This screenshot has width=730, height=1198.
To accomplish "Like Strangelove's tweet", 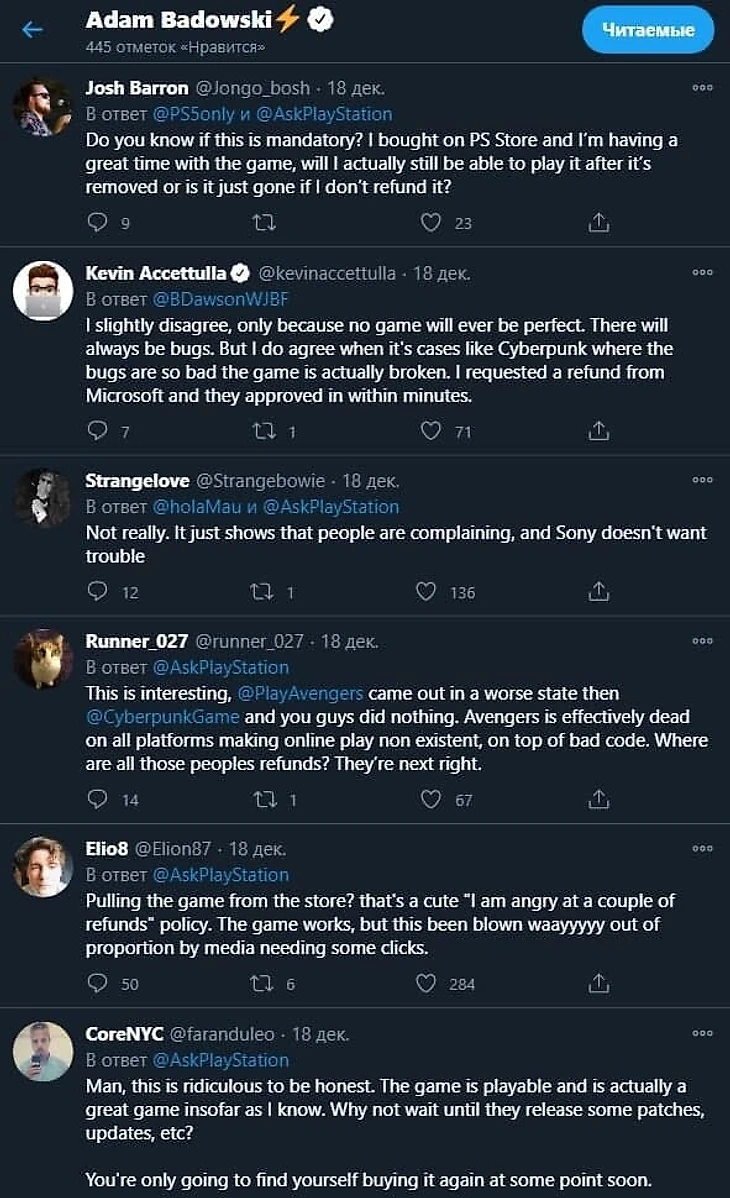I will (427, 592).
